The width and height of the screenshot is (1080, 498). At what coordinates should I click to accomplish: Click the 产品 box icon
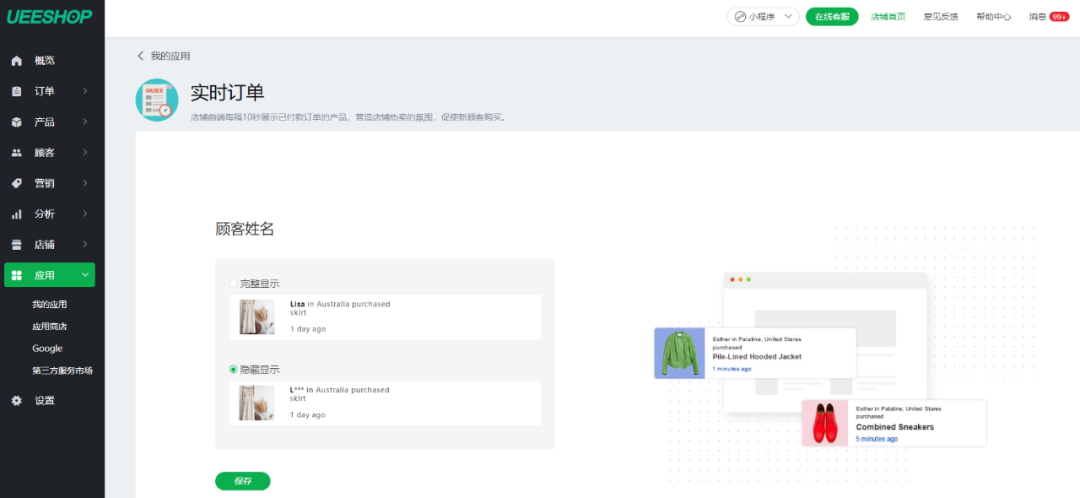(x=17, y=122)
